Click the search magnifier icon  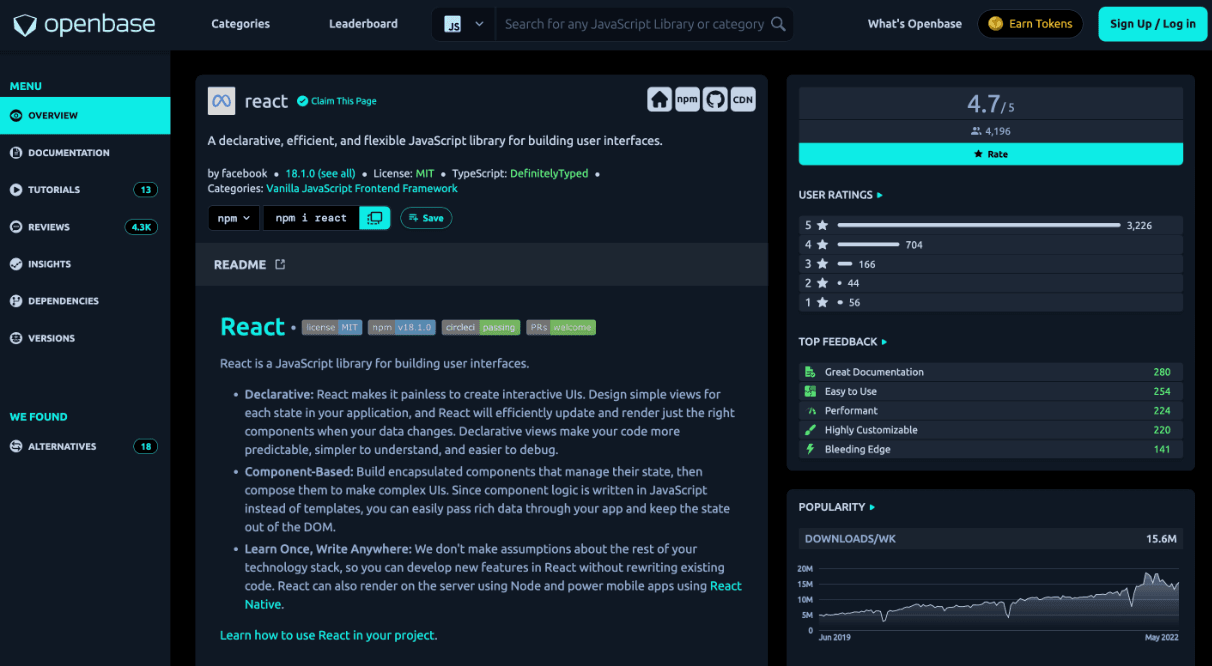click(779, 24)
